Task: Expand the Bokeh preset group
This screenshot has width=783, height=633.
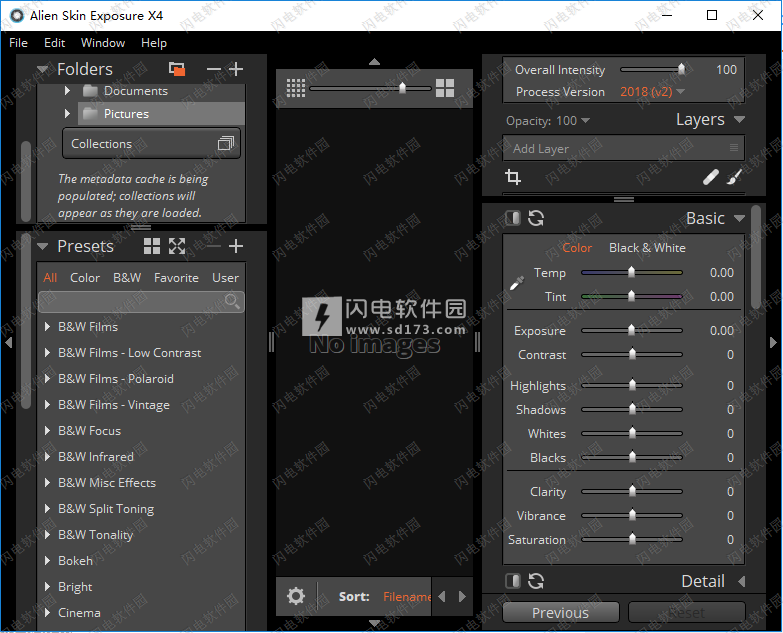Action: [x=47, y=561]
